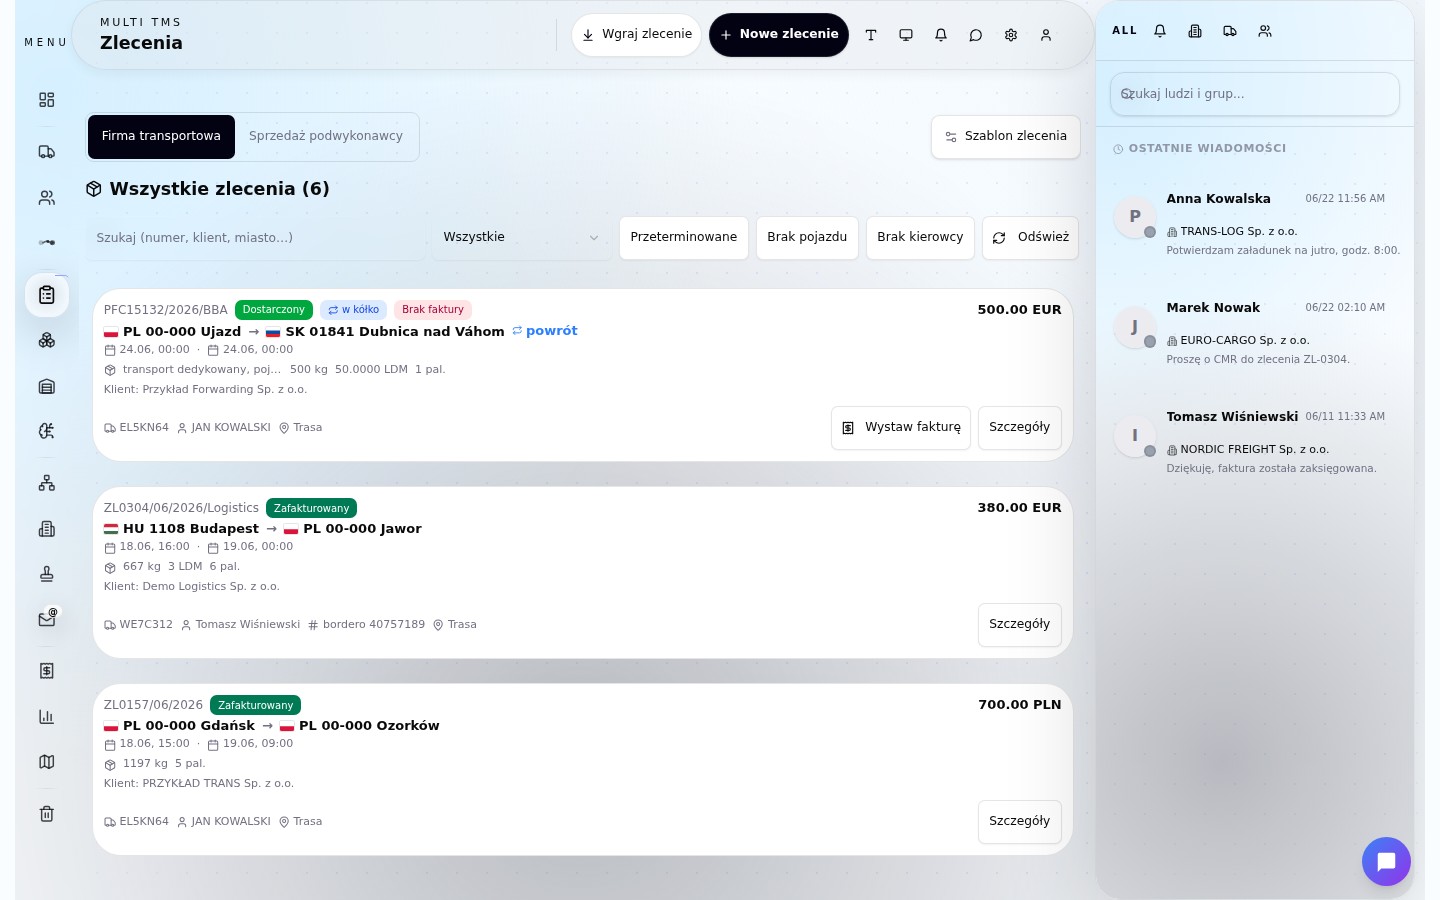
Task: Open the truck vehicles icon in sidebar
Action: pyautogui.click(x=46, y=152)
